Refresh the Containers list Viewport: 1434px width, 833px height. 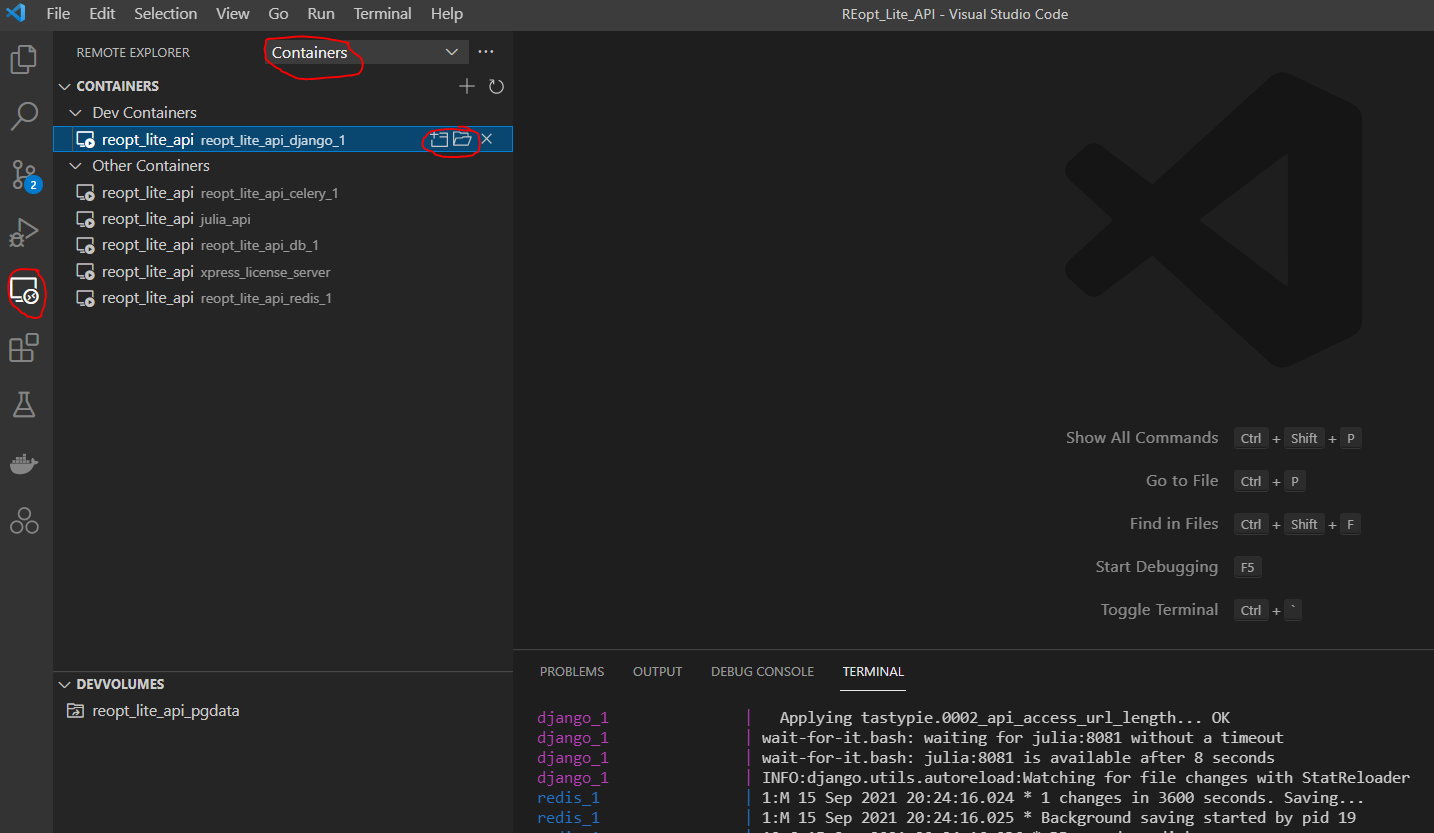coord(496,87)
